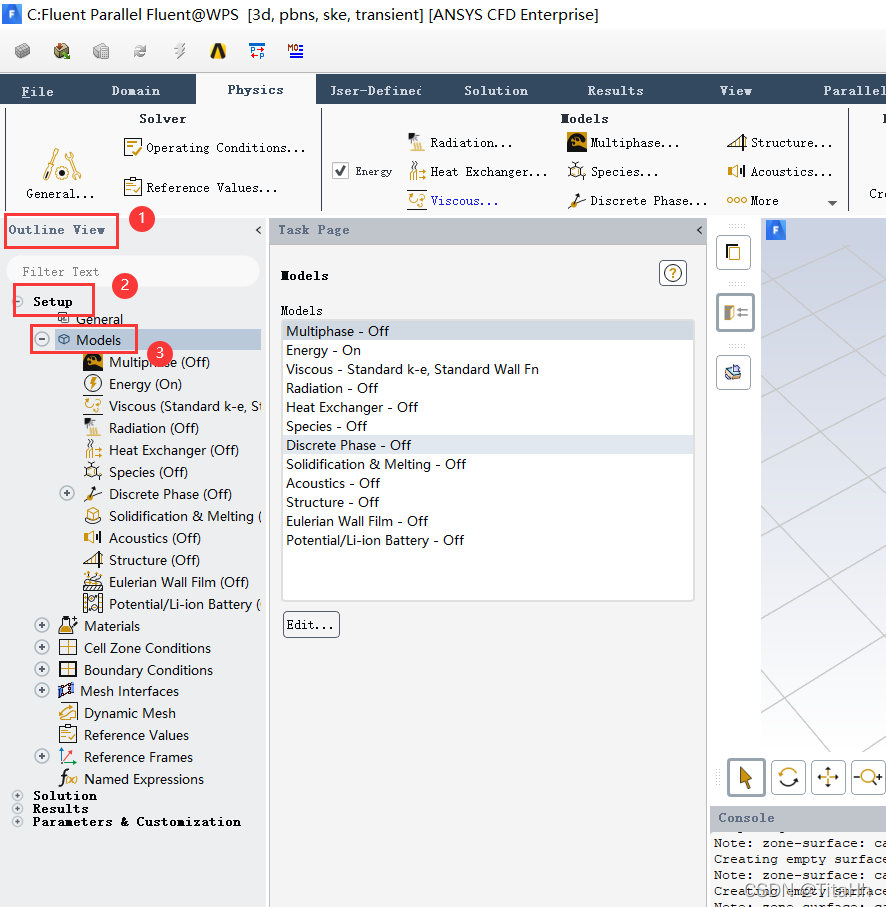Select 'Viscous - Standard k-e' list row
The image size is (886, 907).
click(x=487, y=369)
